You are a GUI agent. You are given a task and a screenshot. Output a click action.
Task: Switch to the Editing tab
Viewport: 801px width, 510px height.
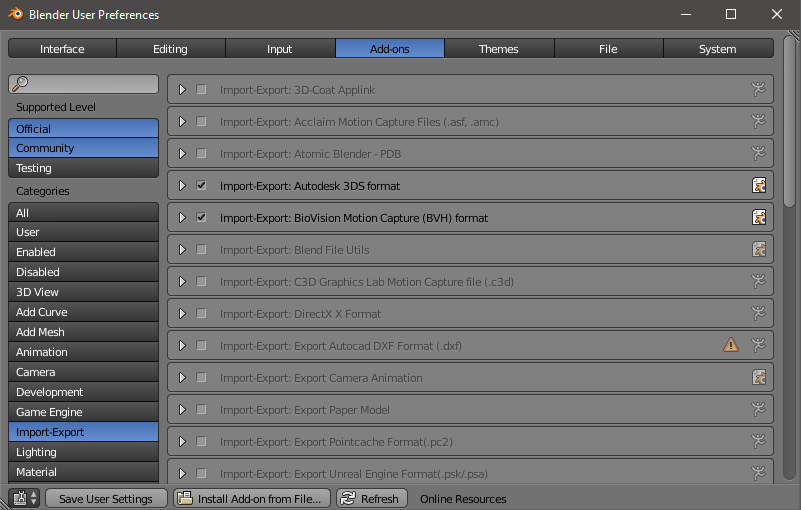click(171, 49)
